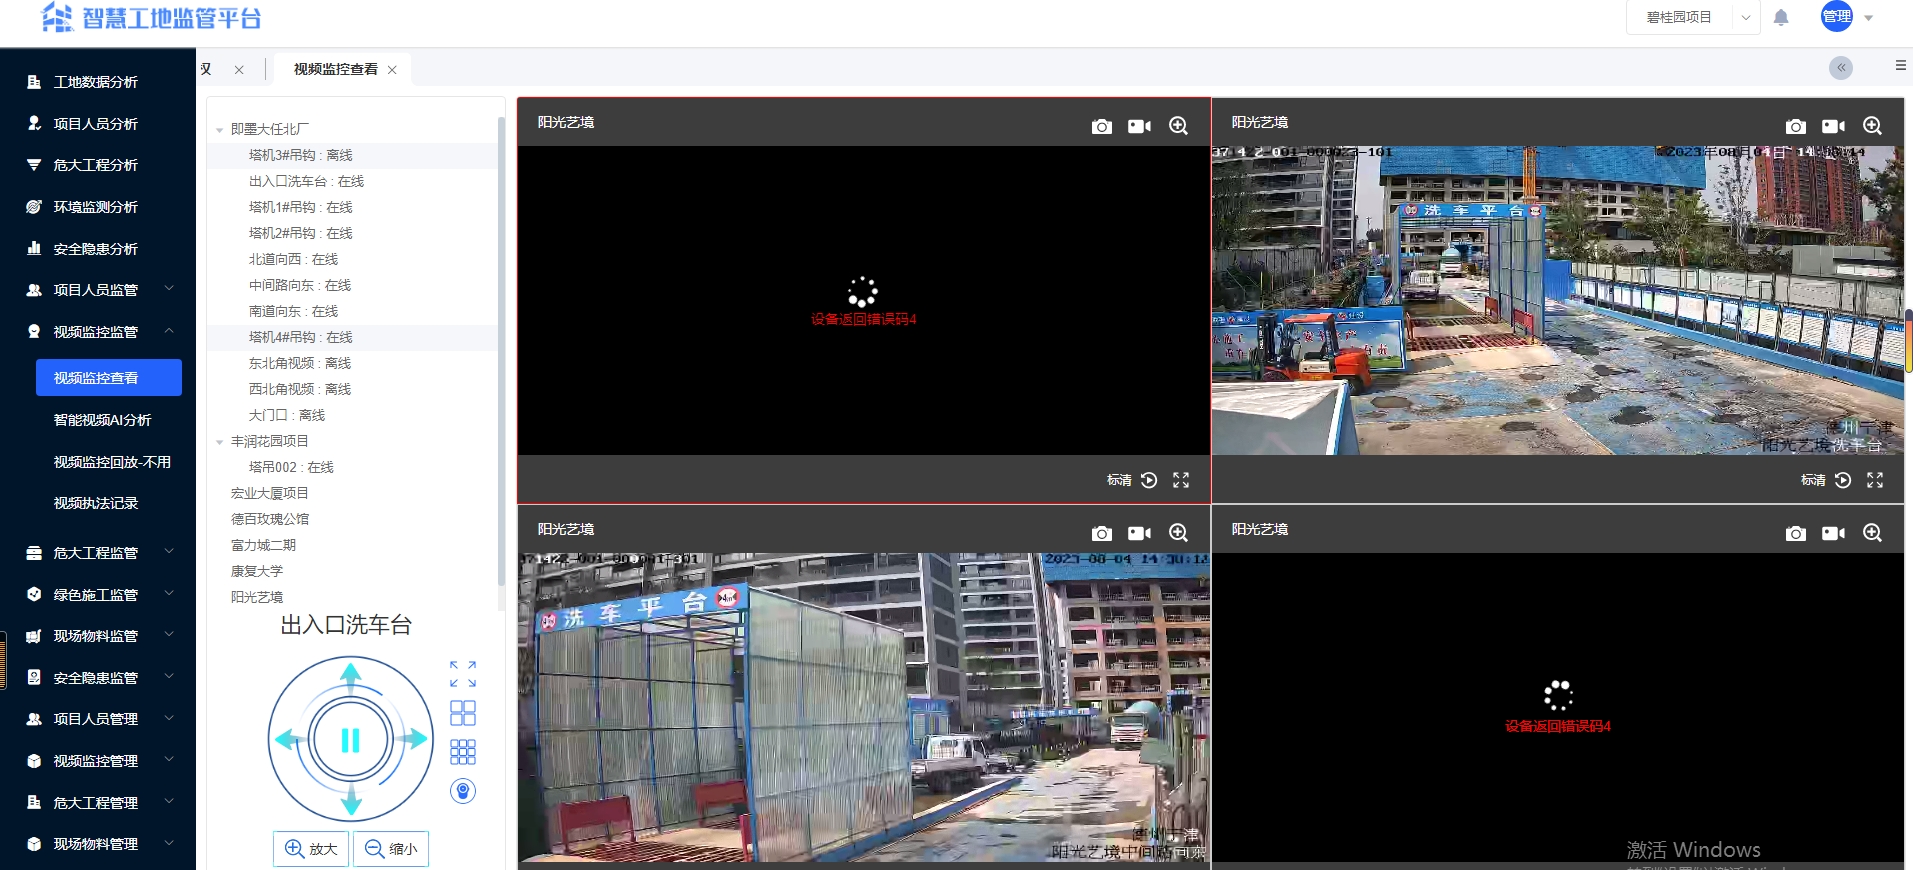The height and width of the screenshot is (870, 1913).
Task: Open playback icon in top-right panel footer
Action: [1843, 480]
